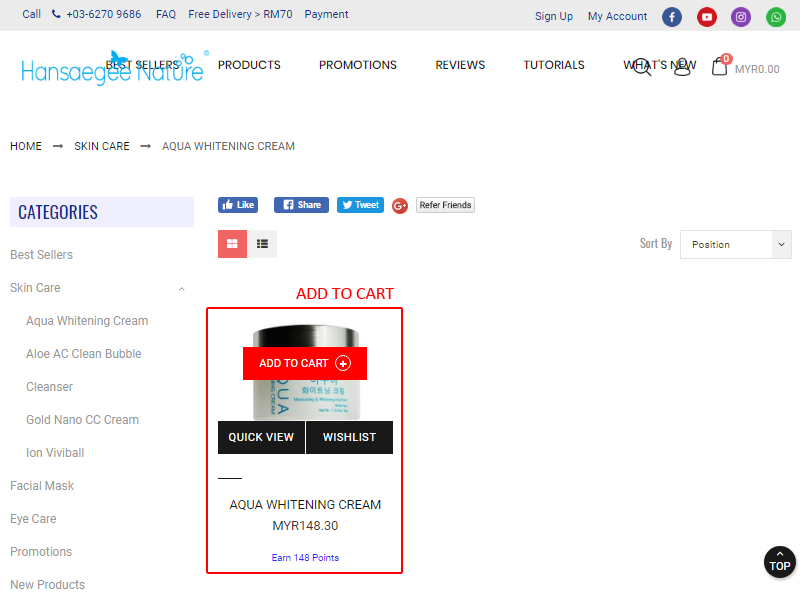Select Skin Care category
Screen dimensions: 800x600
(x=35, y=288)
